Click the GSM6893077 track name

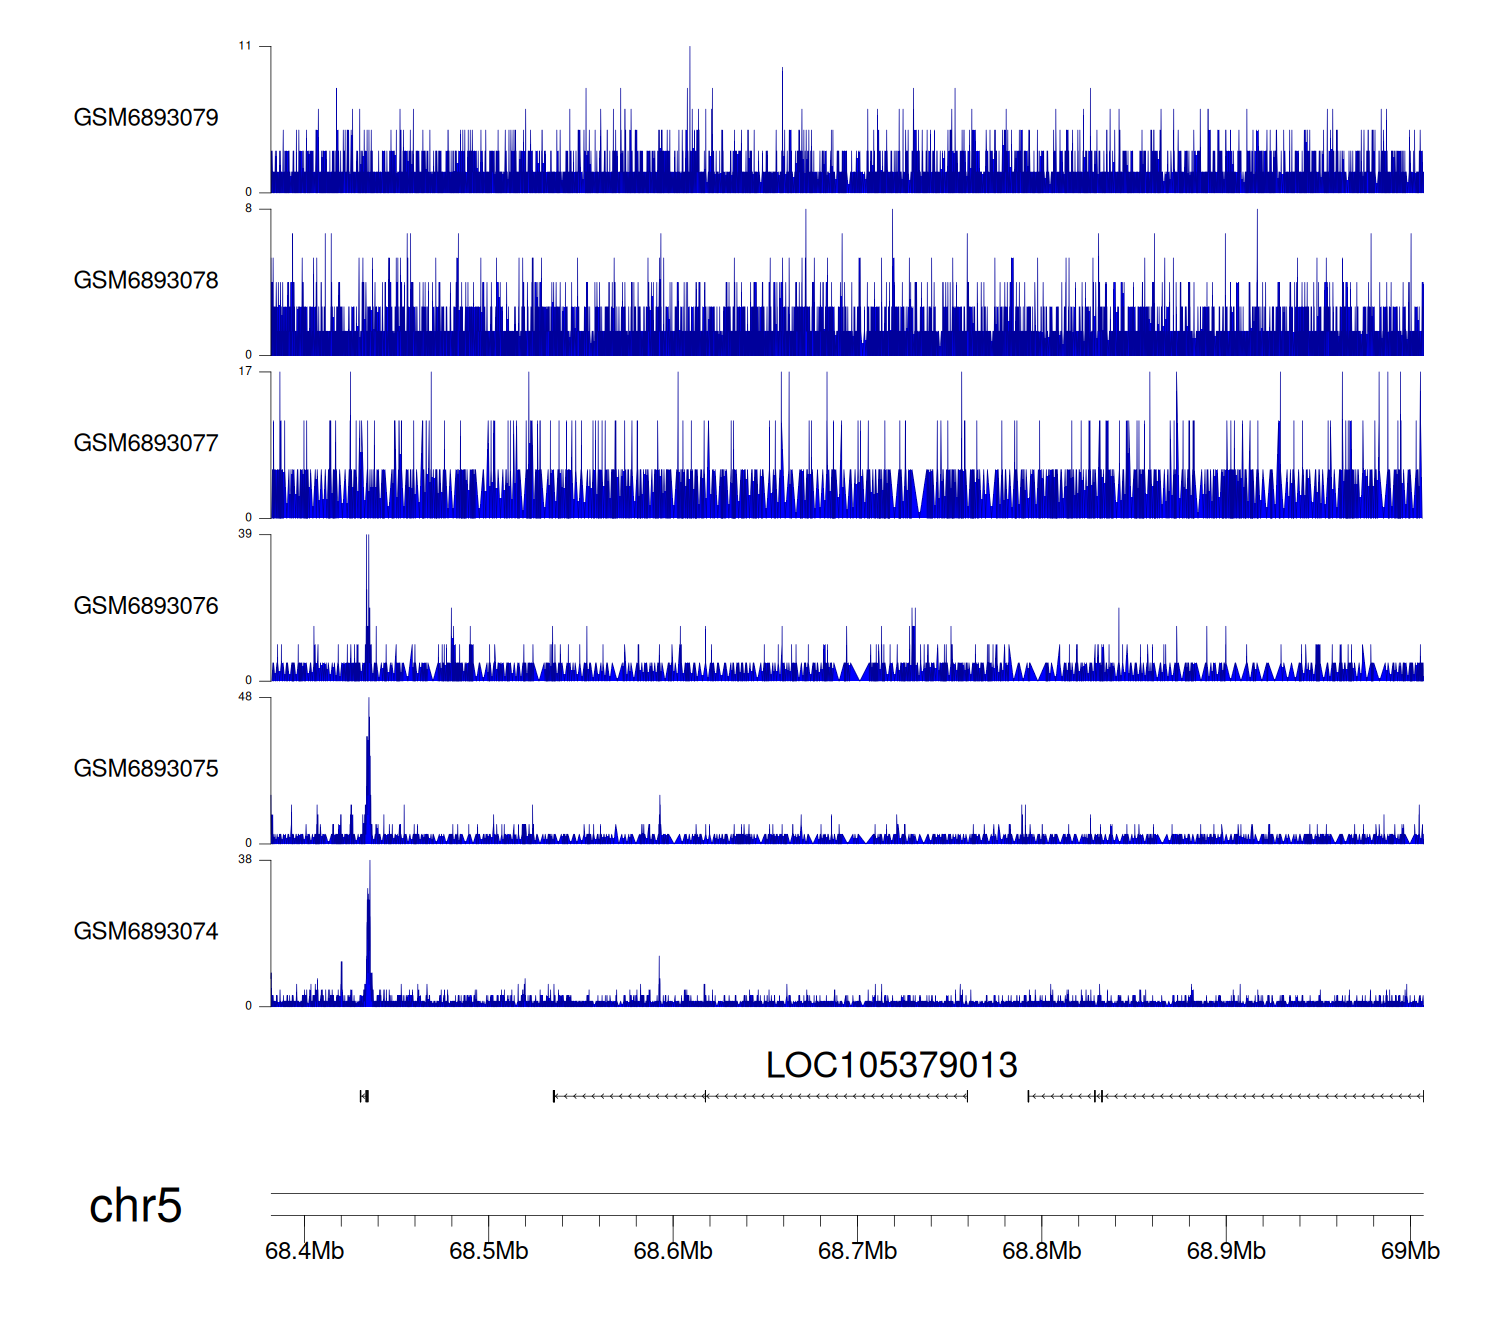coord(146,444)
